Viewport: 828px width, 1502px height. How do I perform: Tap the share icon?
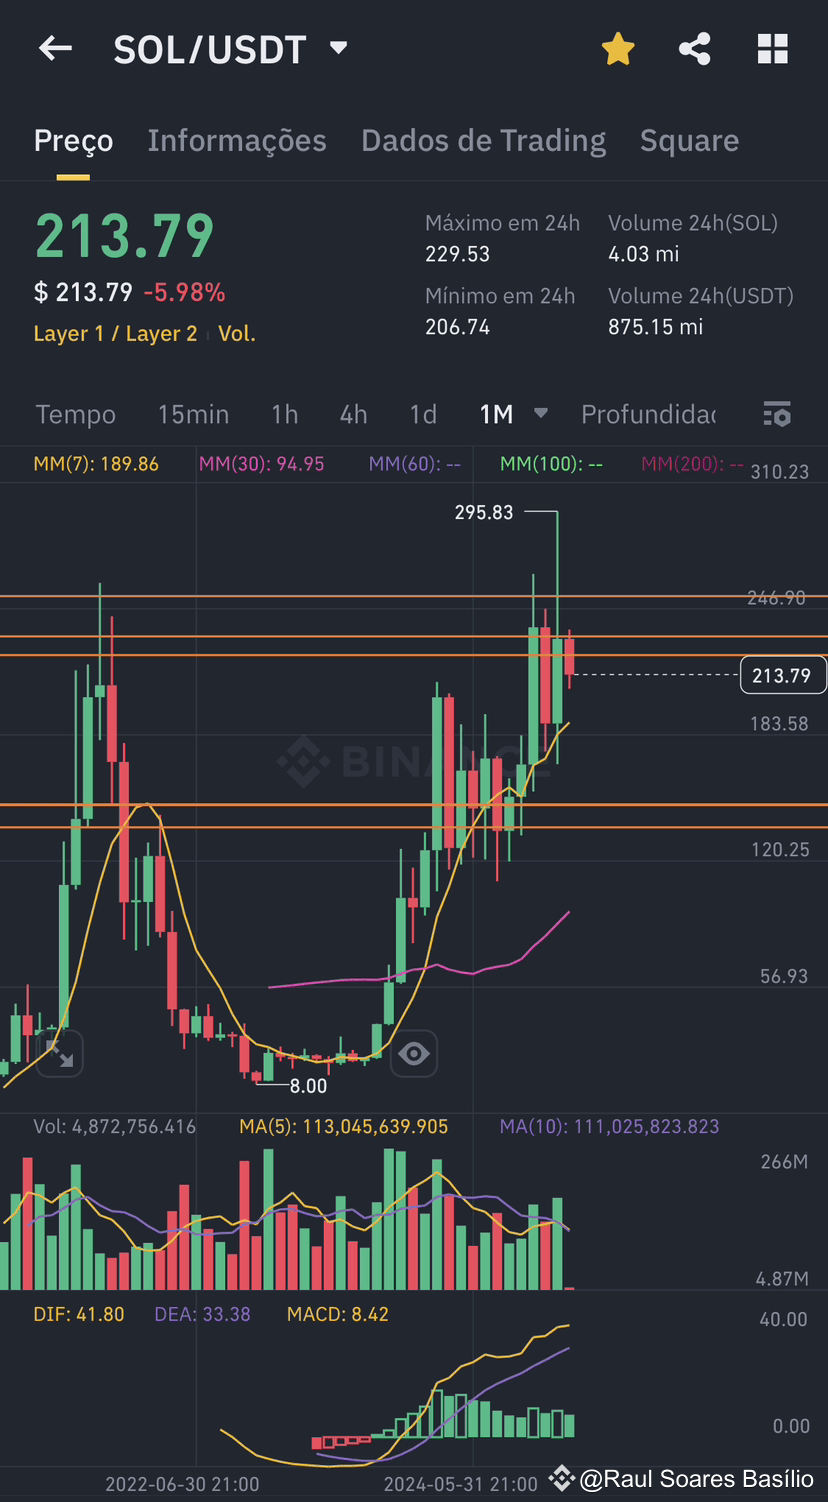694,48
